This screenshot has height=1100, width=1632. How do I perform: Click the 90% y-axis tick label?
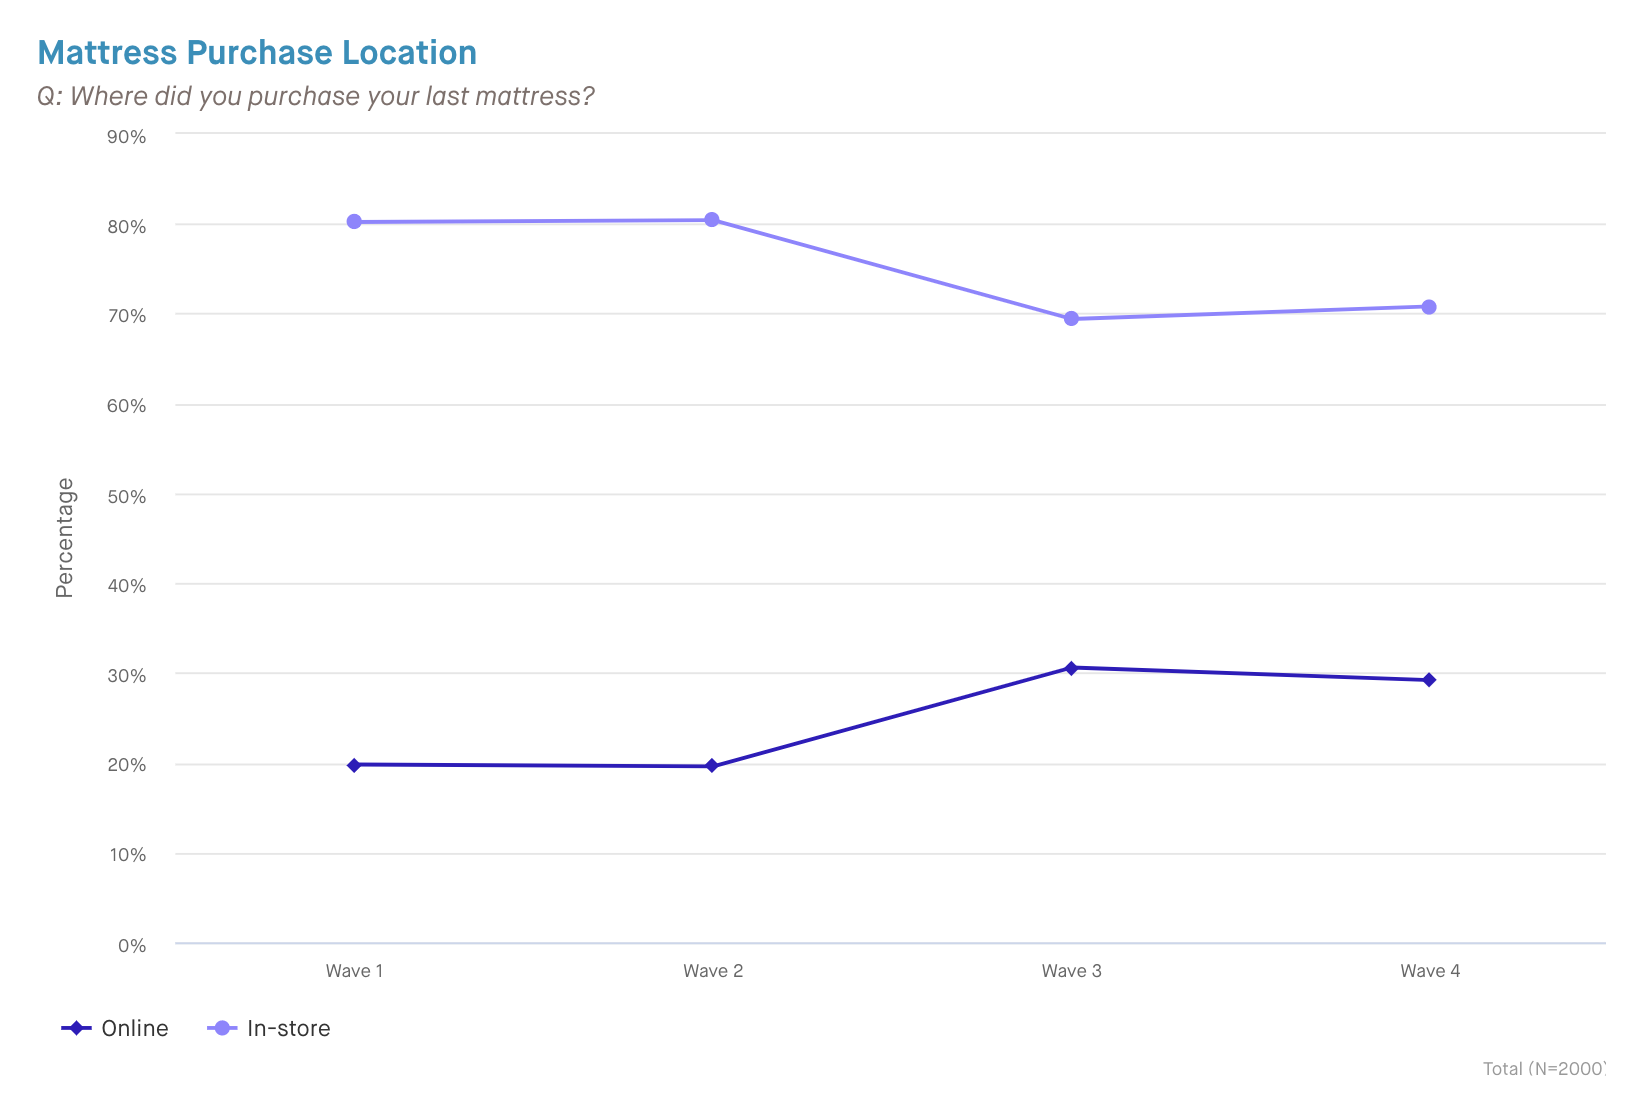click(x=127, y=137)
